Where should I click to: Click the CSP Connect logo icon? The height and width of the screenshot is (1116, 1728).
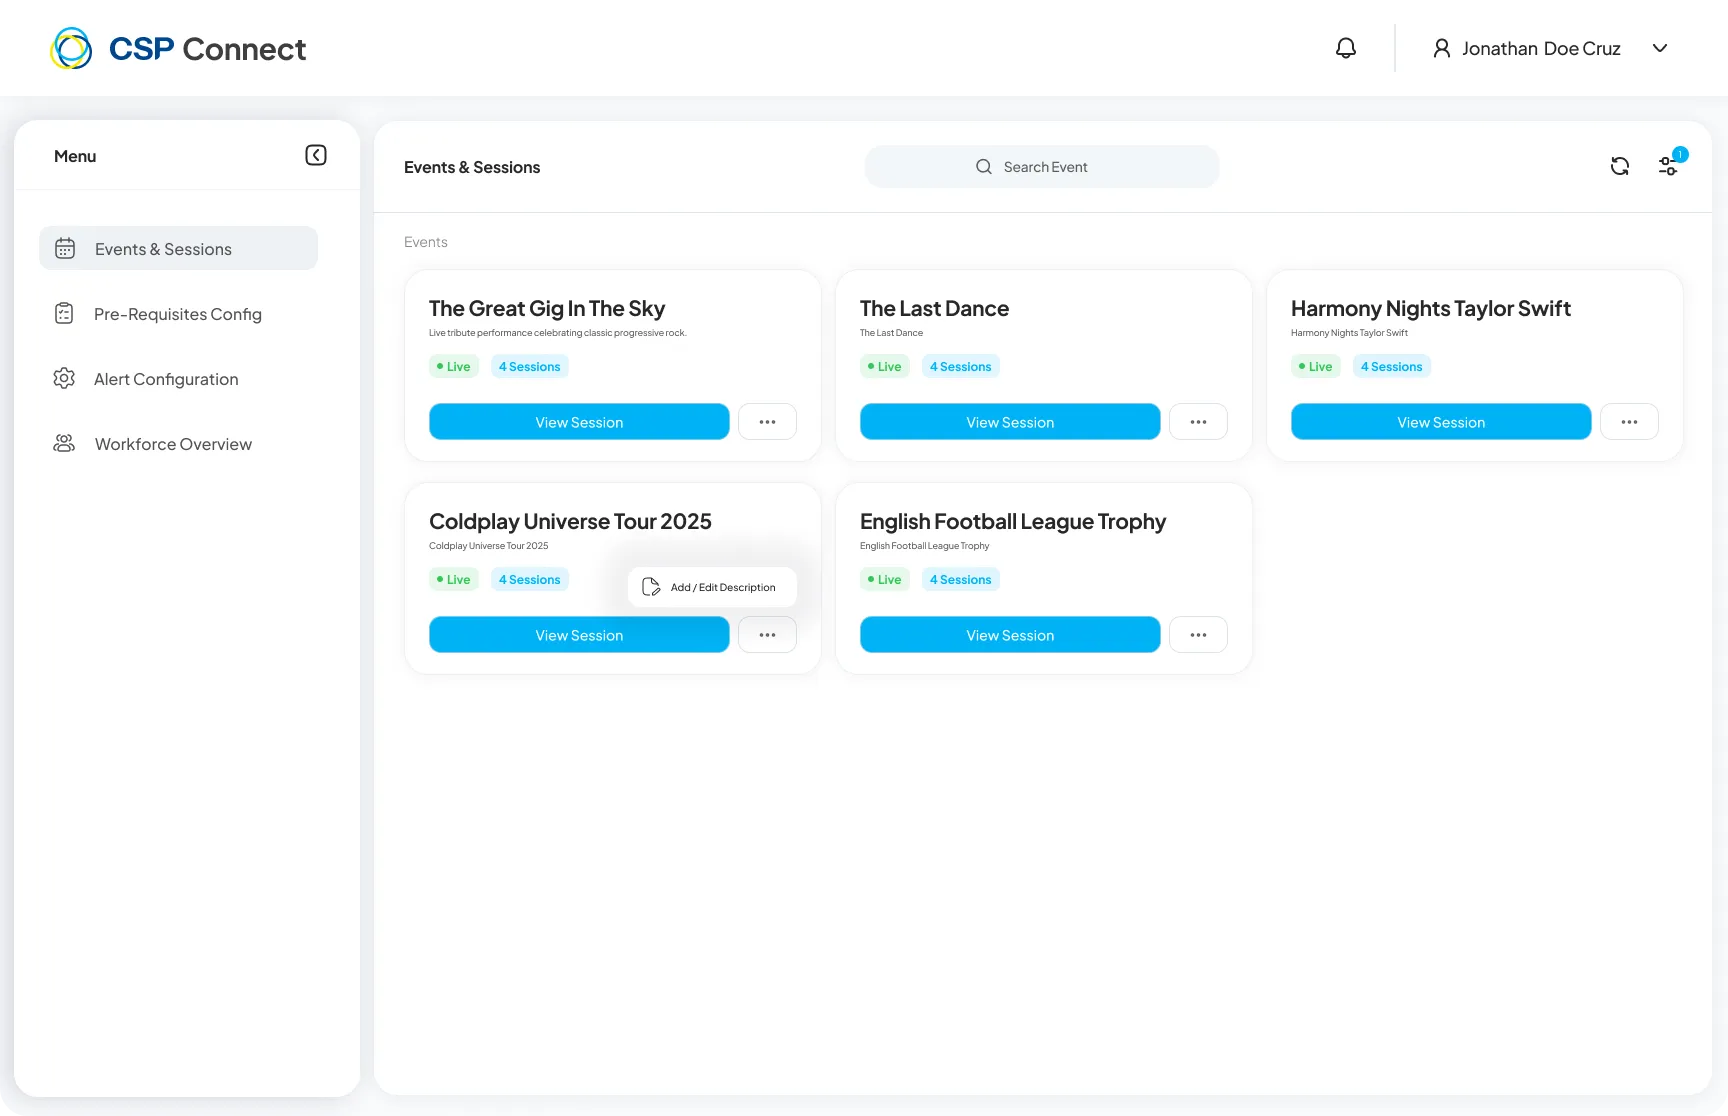(71, 48)
